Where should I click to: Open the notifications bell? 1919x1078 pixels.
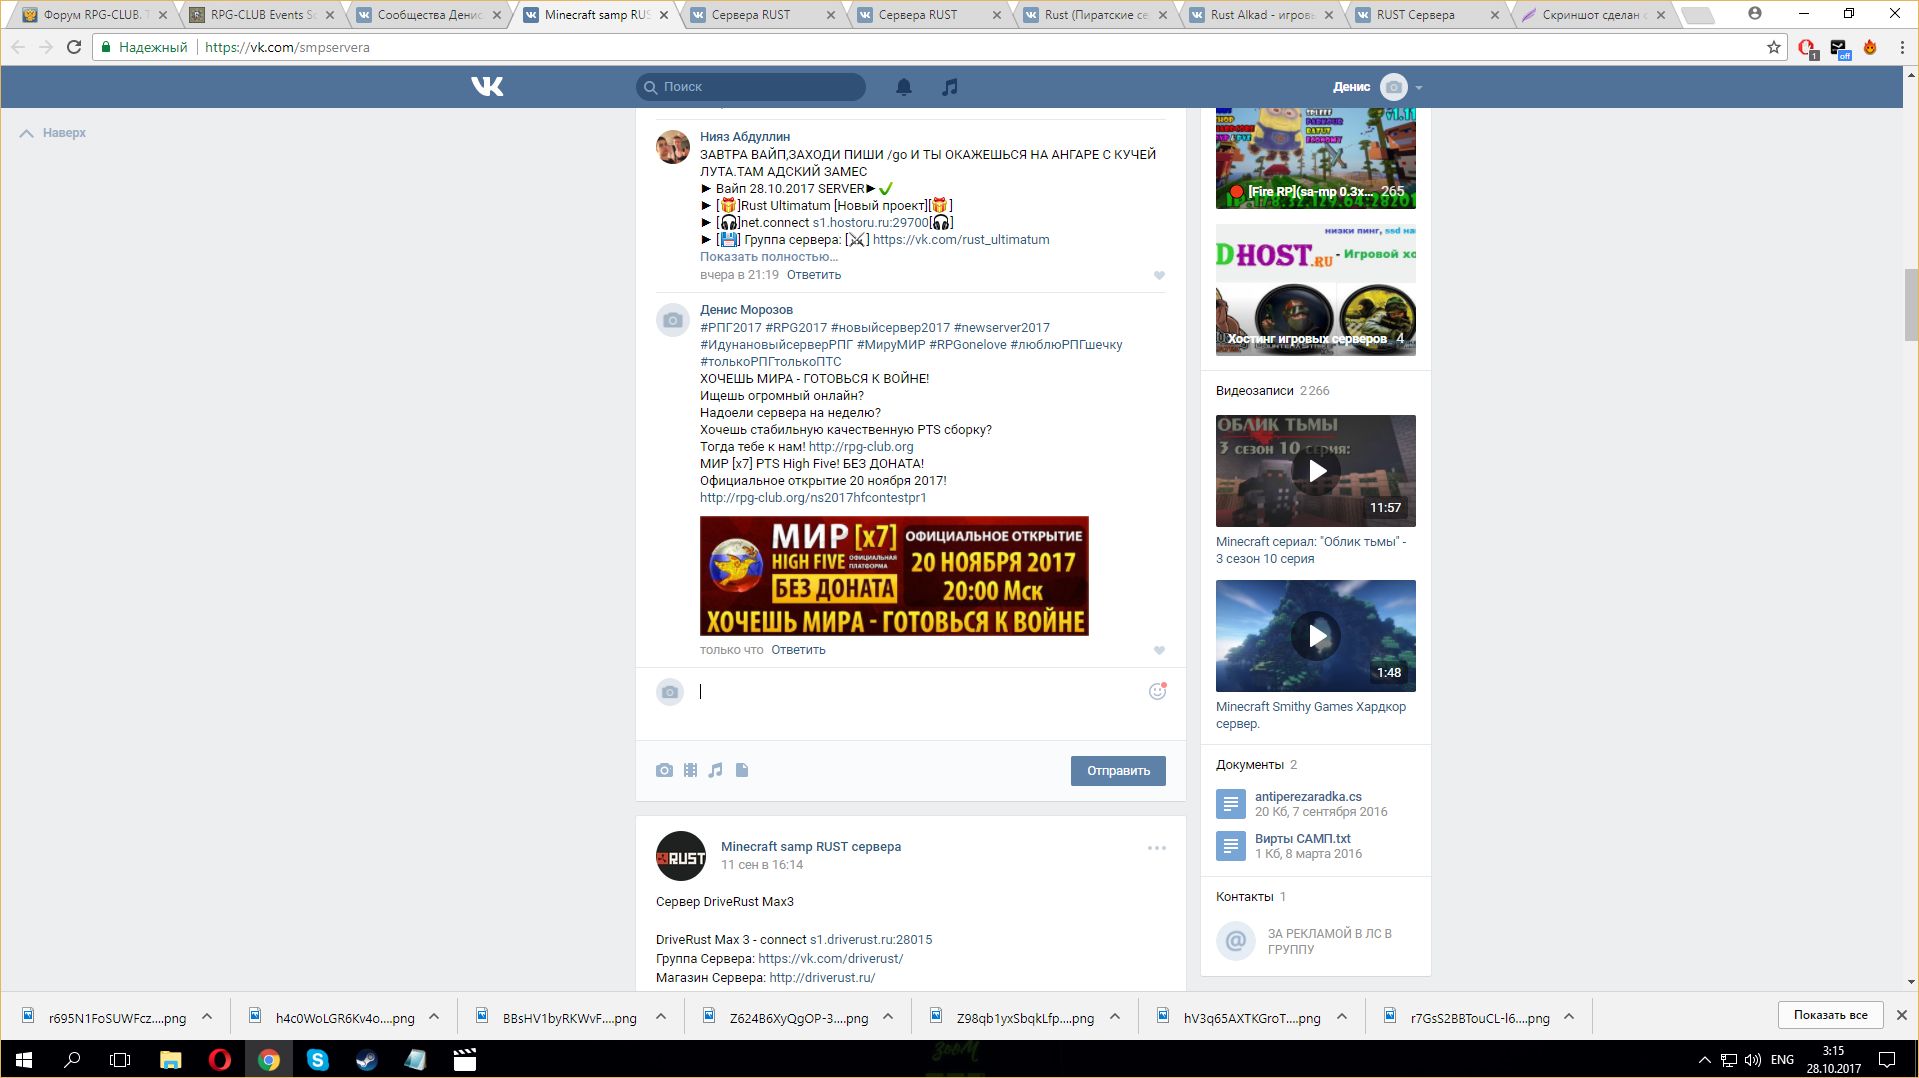click(x=903, y=87)
